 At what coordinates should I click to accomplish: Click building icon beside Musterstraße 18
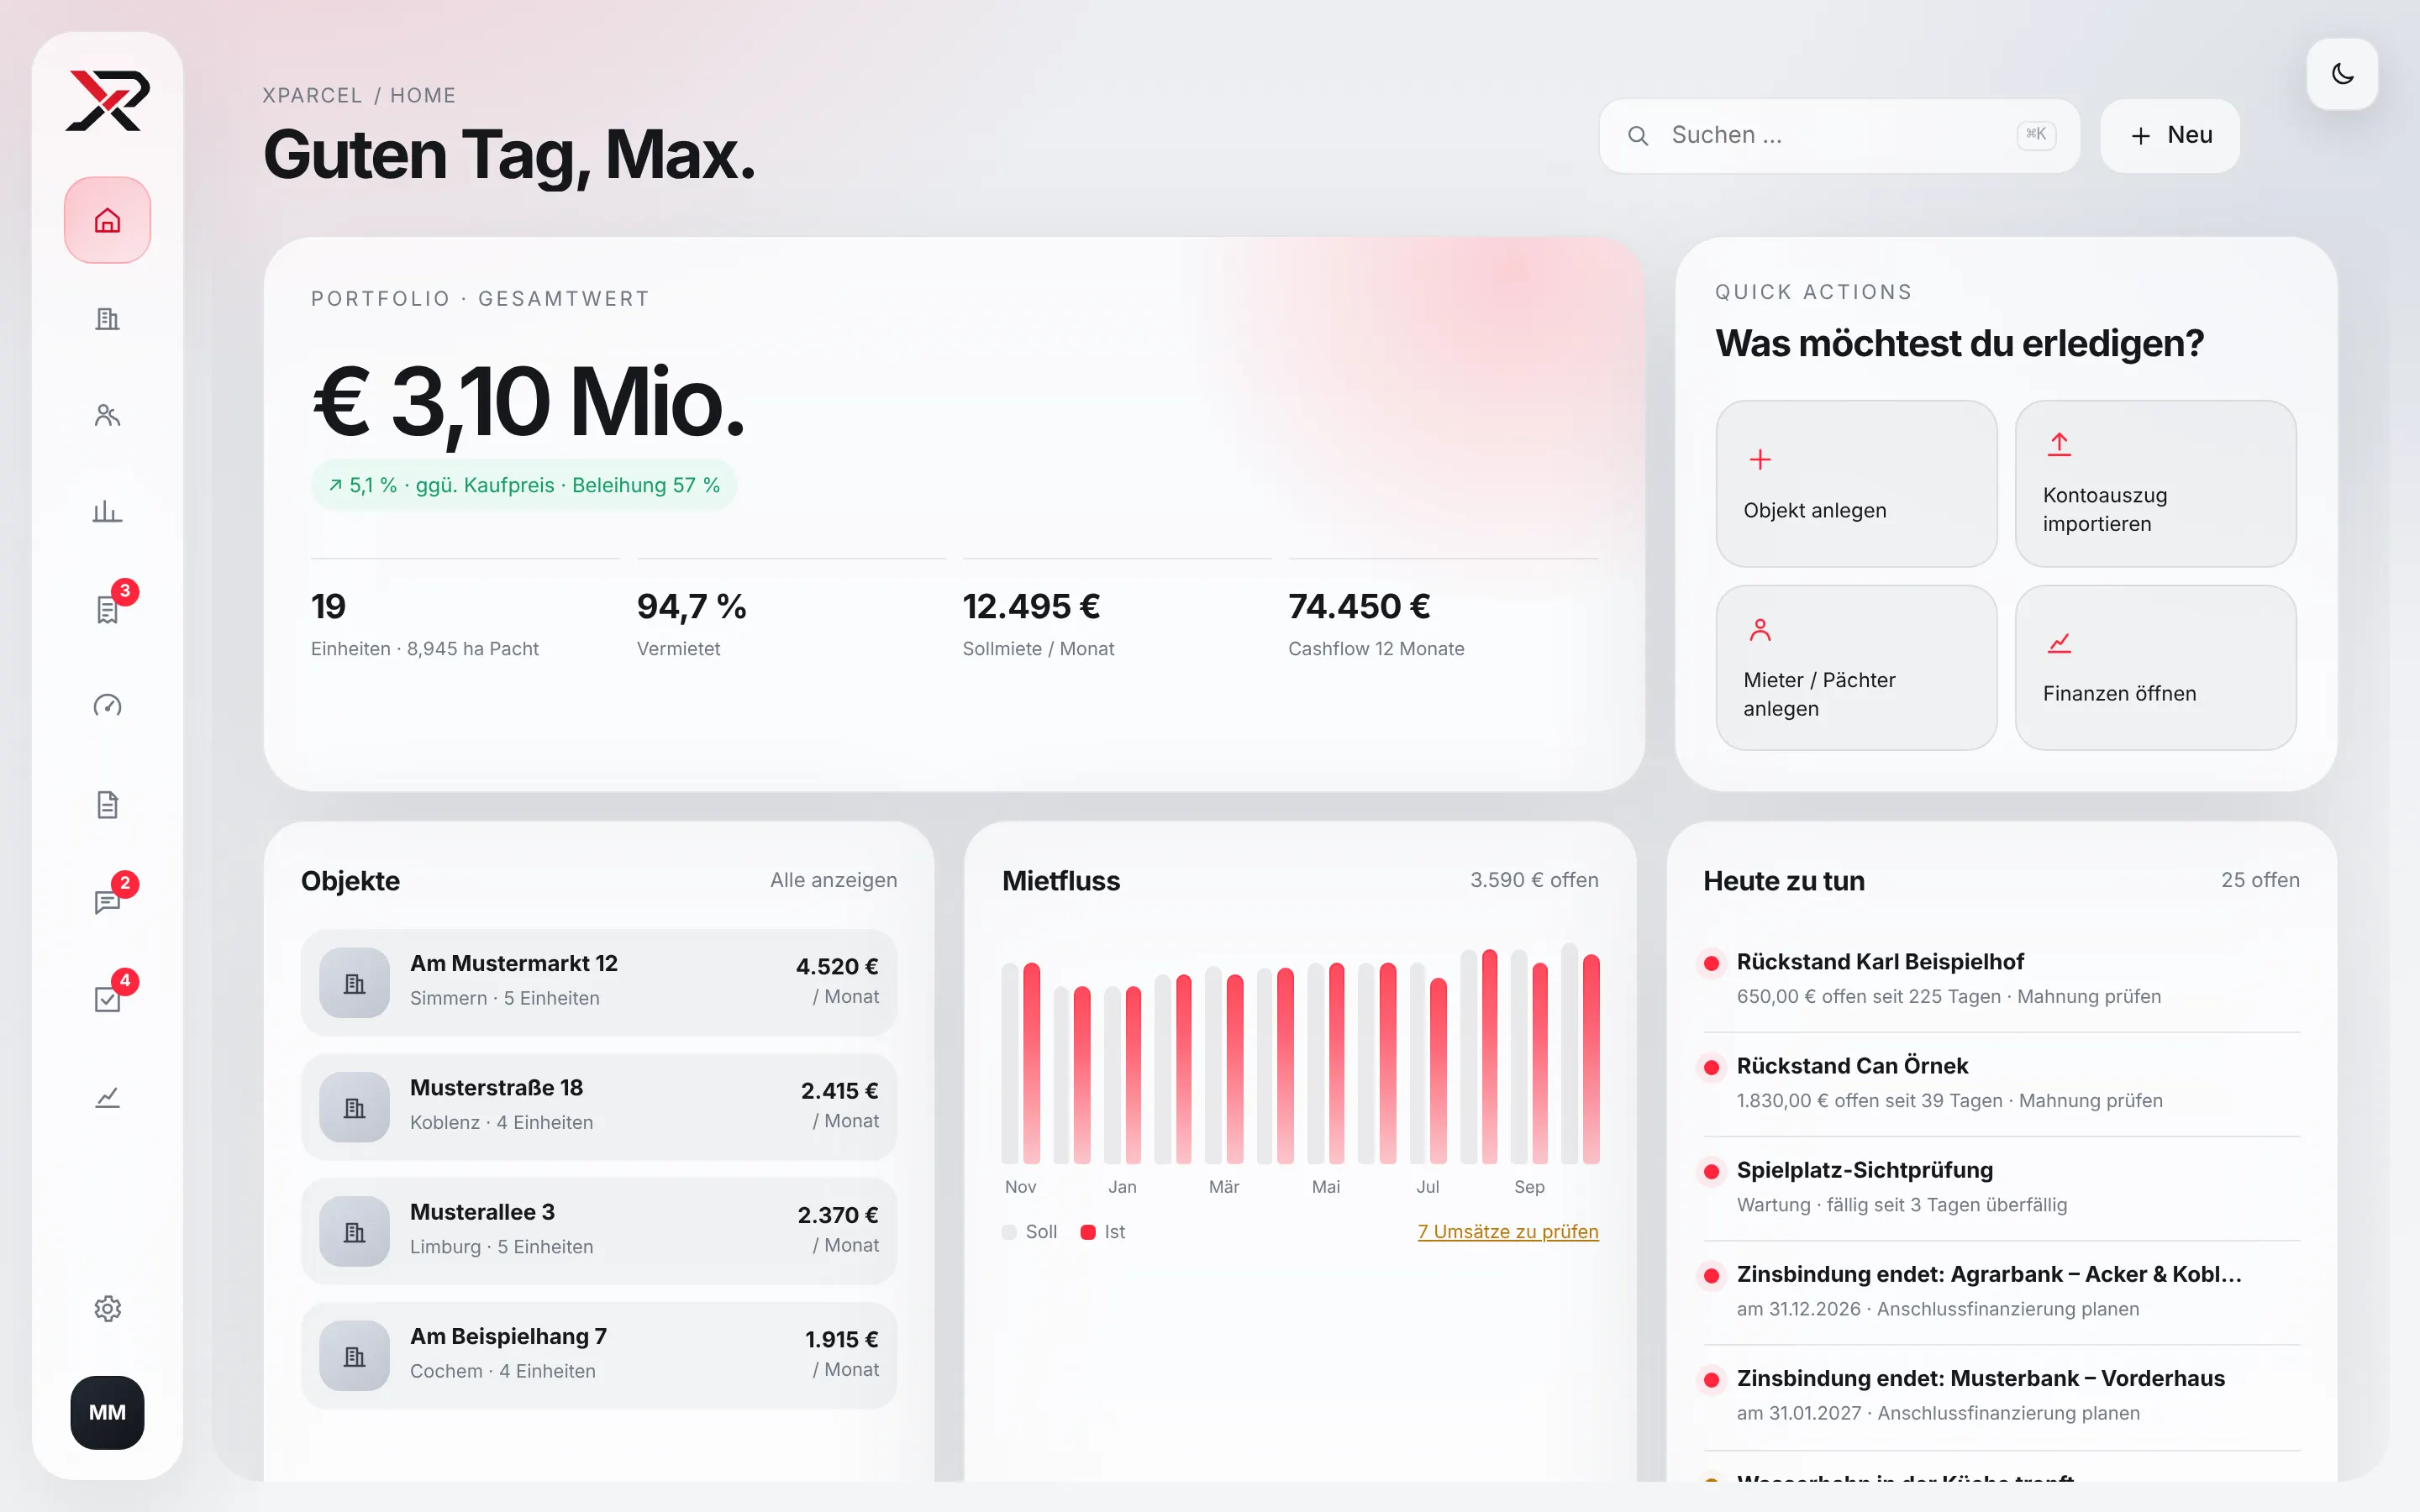click(x=354, y=1107)
